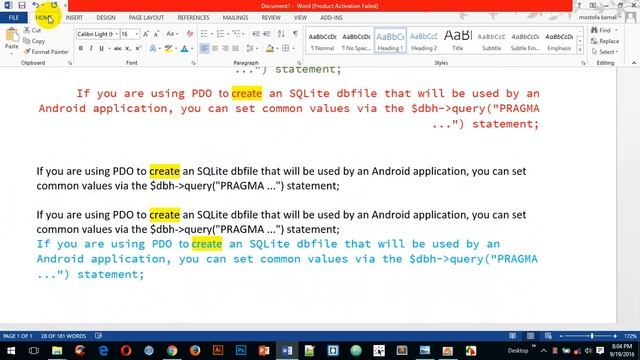Increase font size with Grow Font
This screenshot has height=360, width=640.
pyautogui.click(x=146, y=34)
